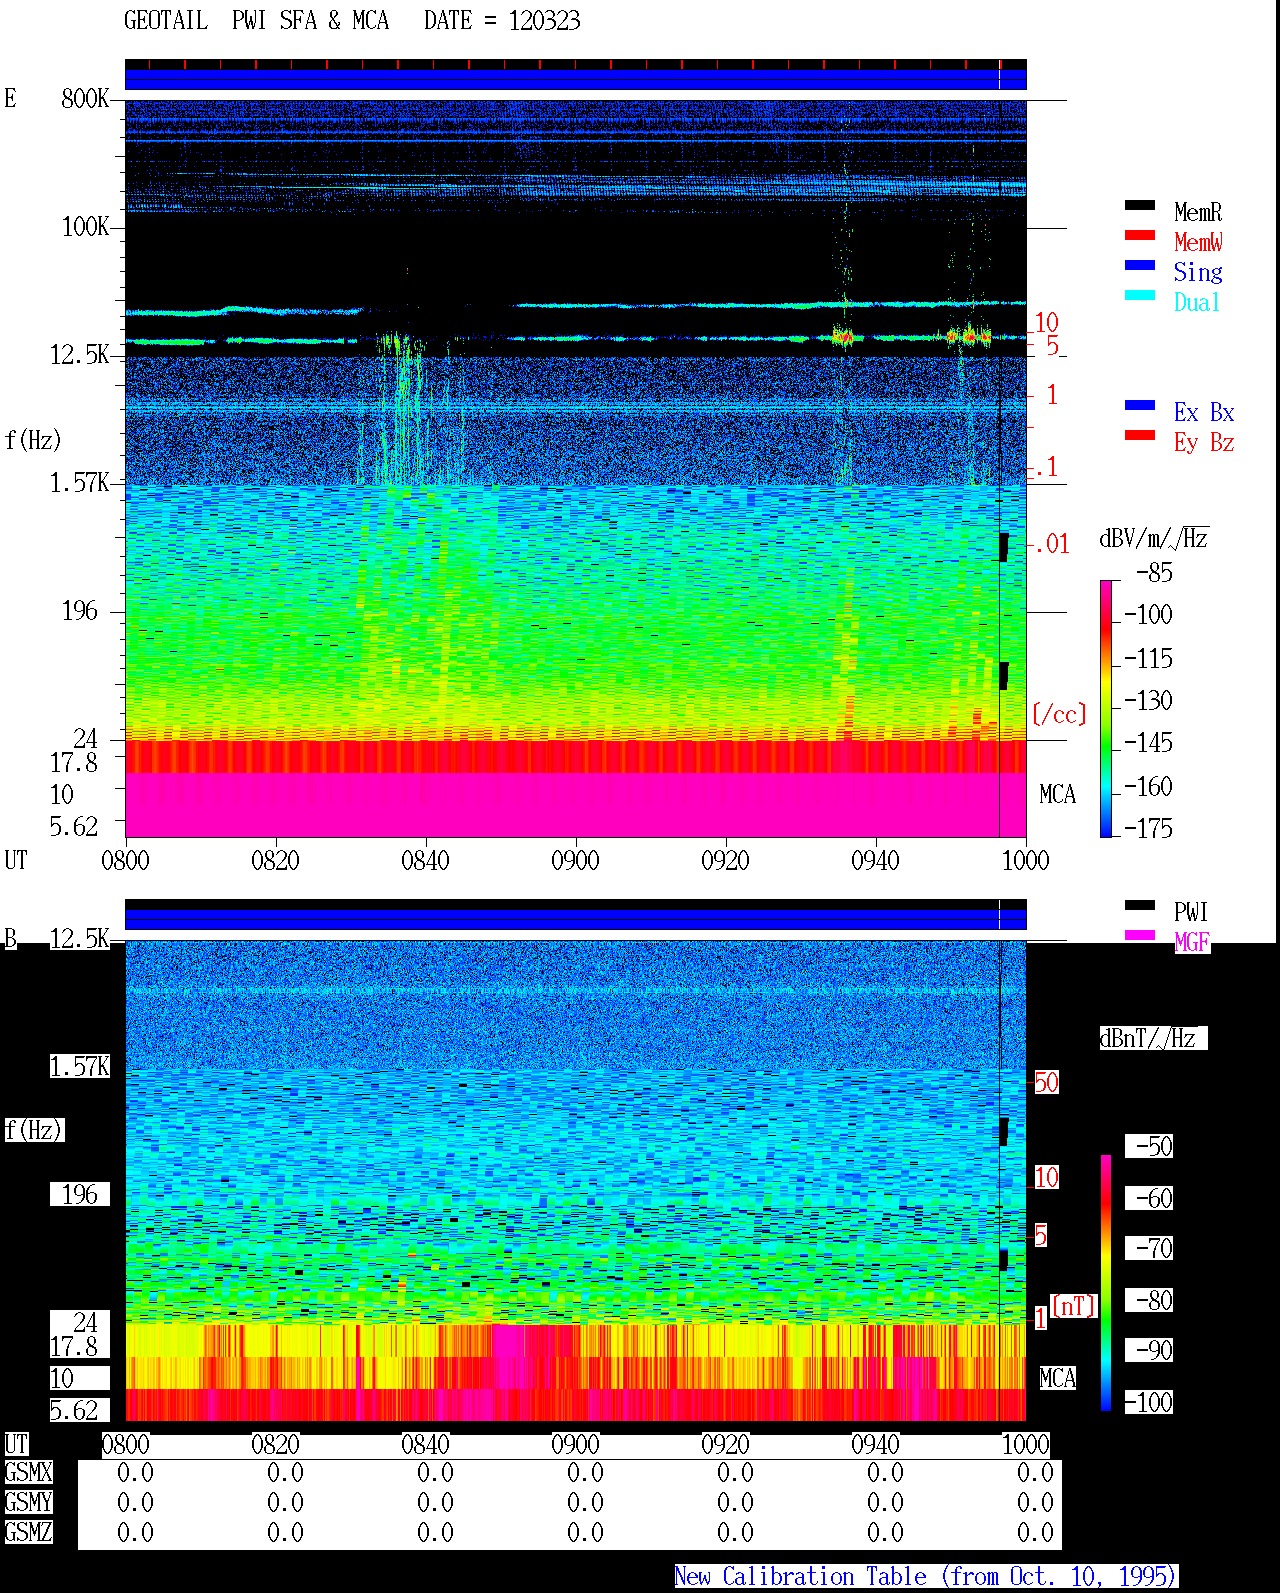The width and height of the screenshot is (1280, 1593).
Task: Click the red Ey Bz legend swatch
Action: pos(1140,435)
